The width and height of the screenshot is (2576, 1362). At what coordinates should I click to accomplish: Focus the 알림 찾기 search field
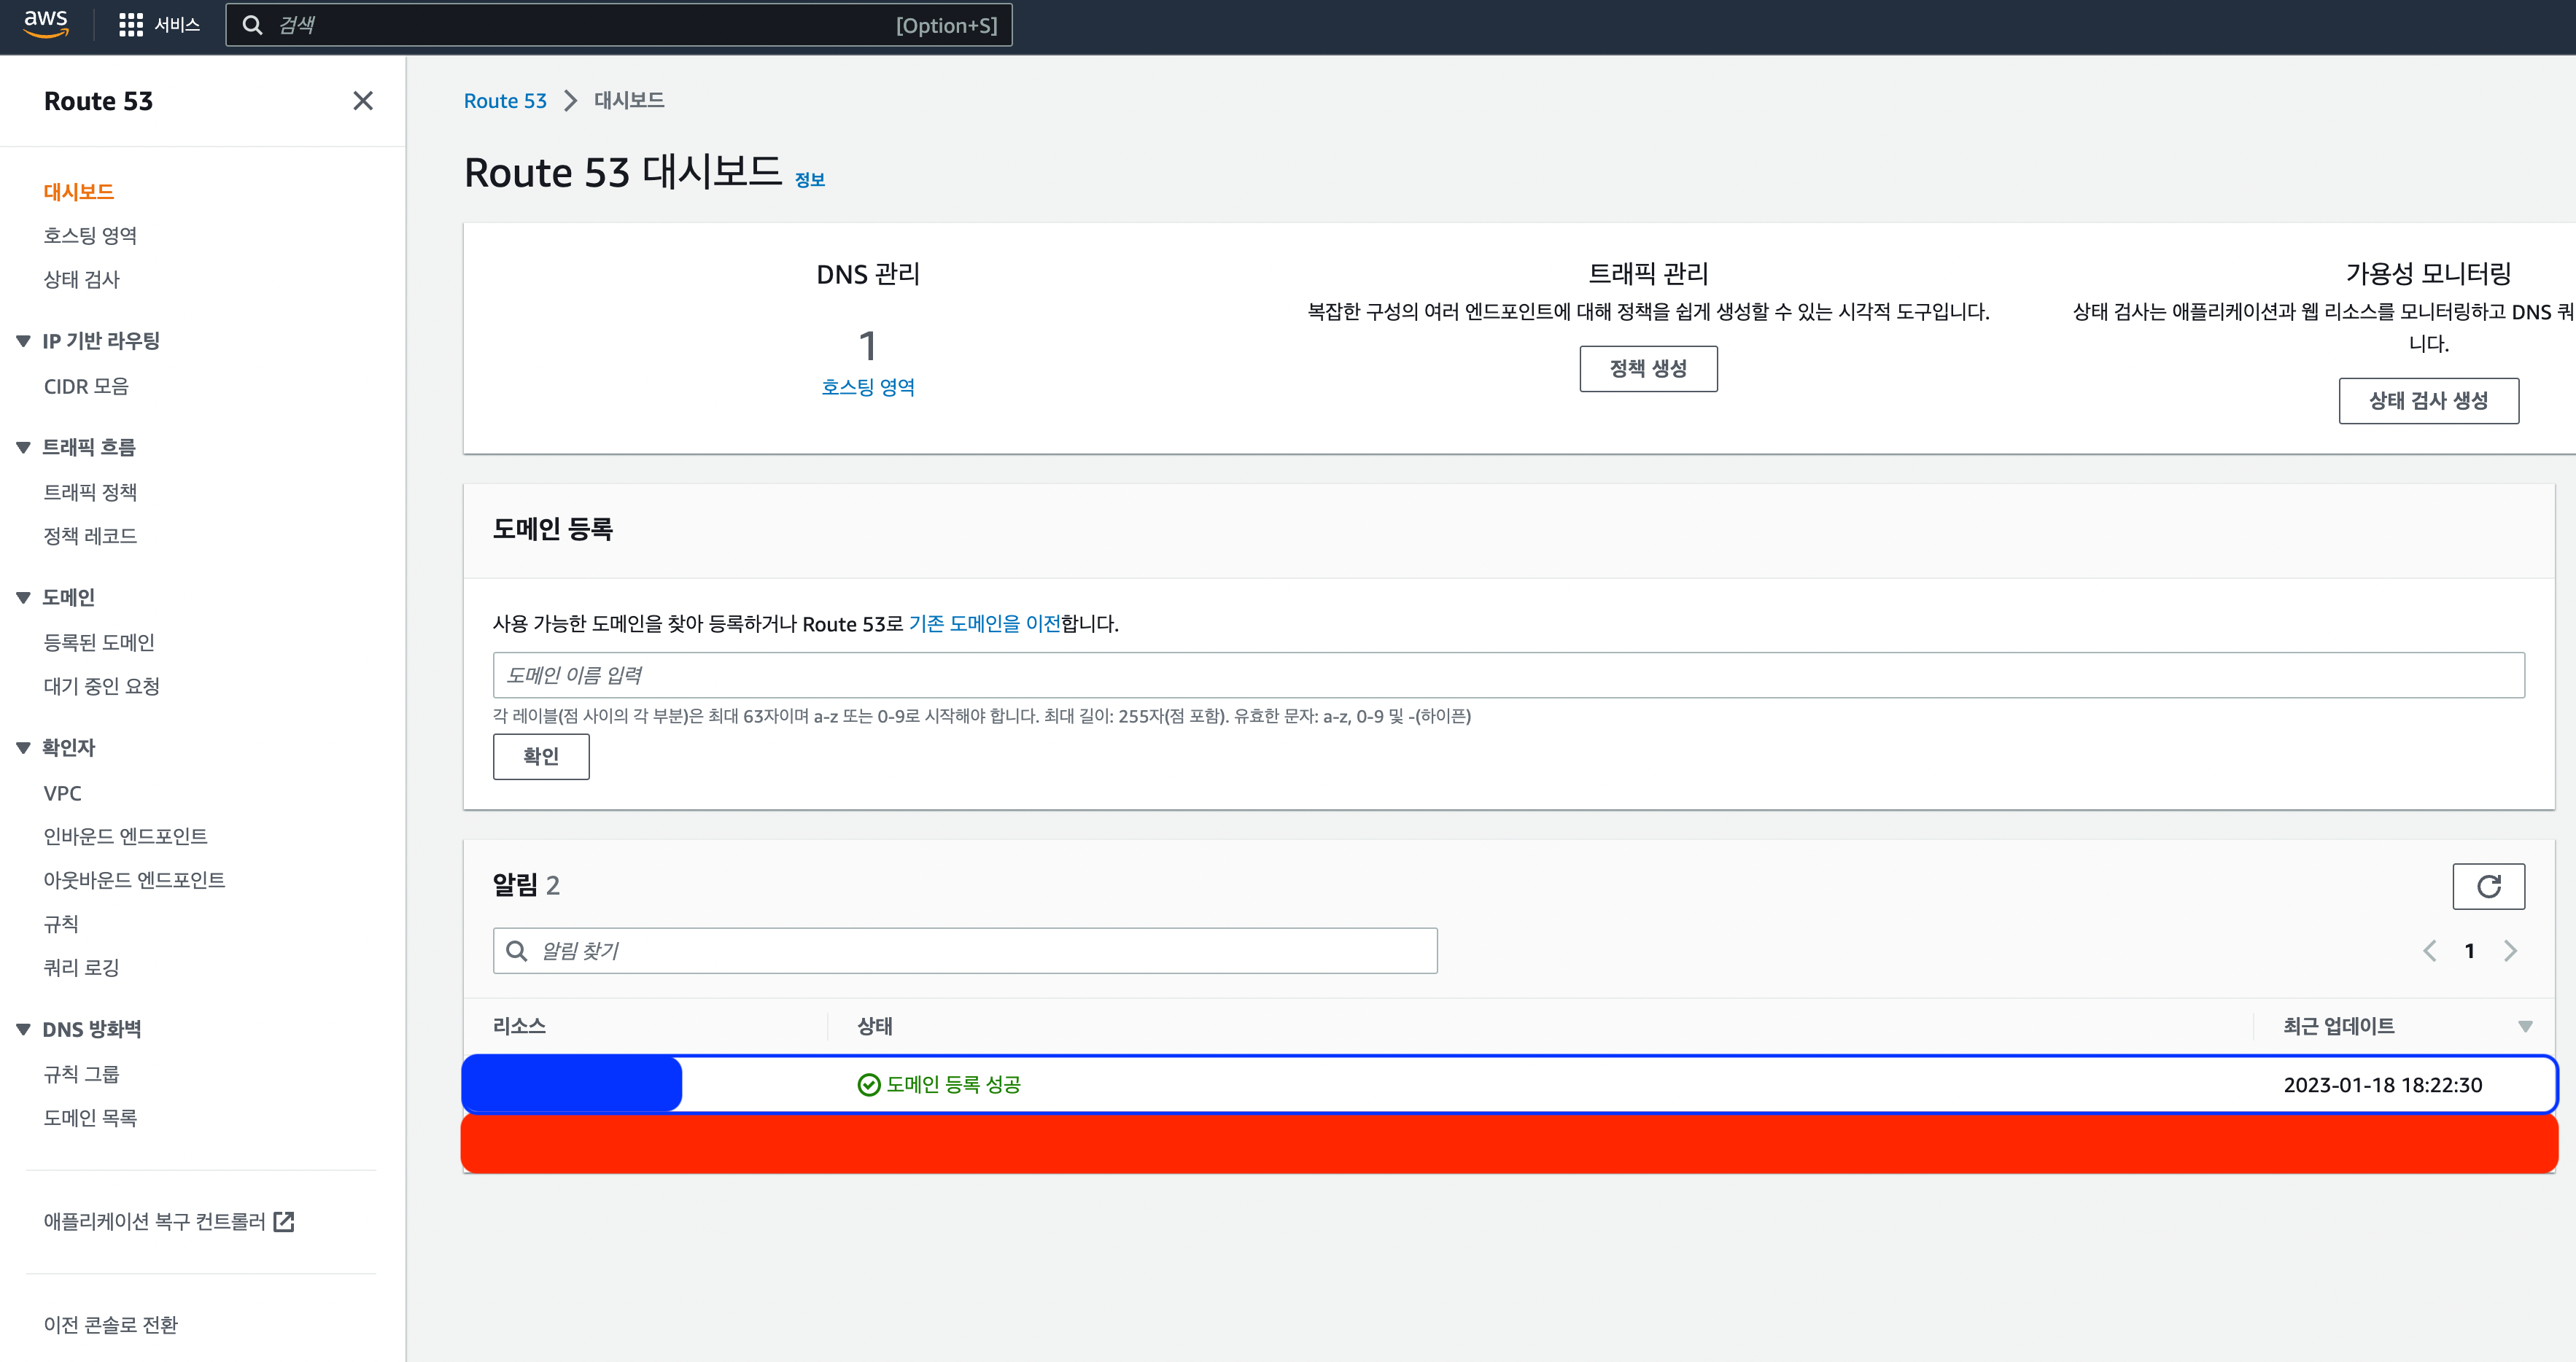[965, 951]
